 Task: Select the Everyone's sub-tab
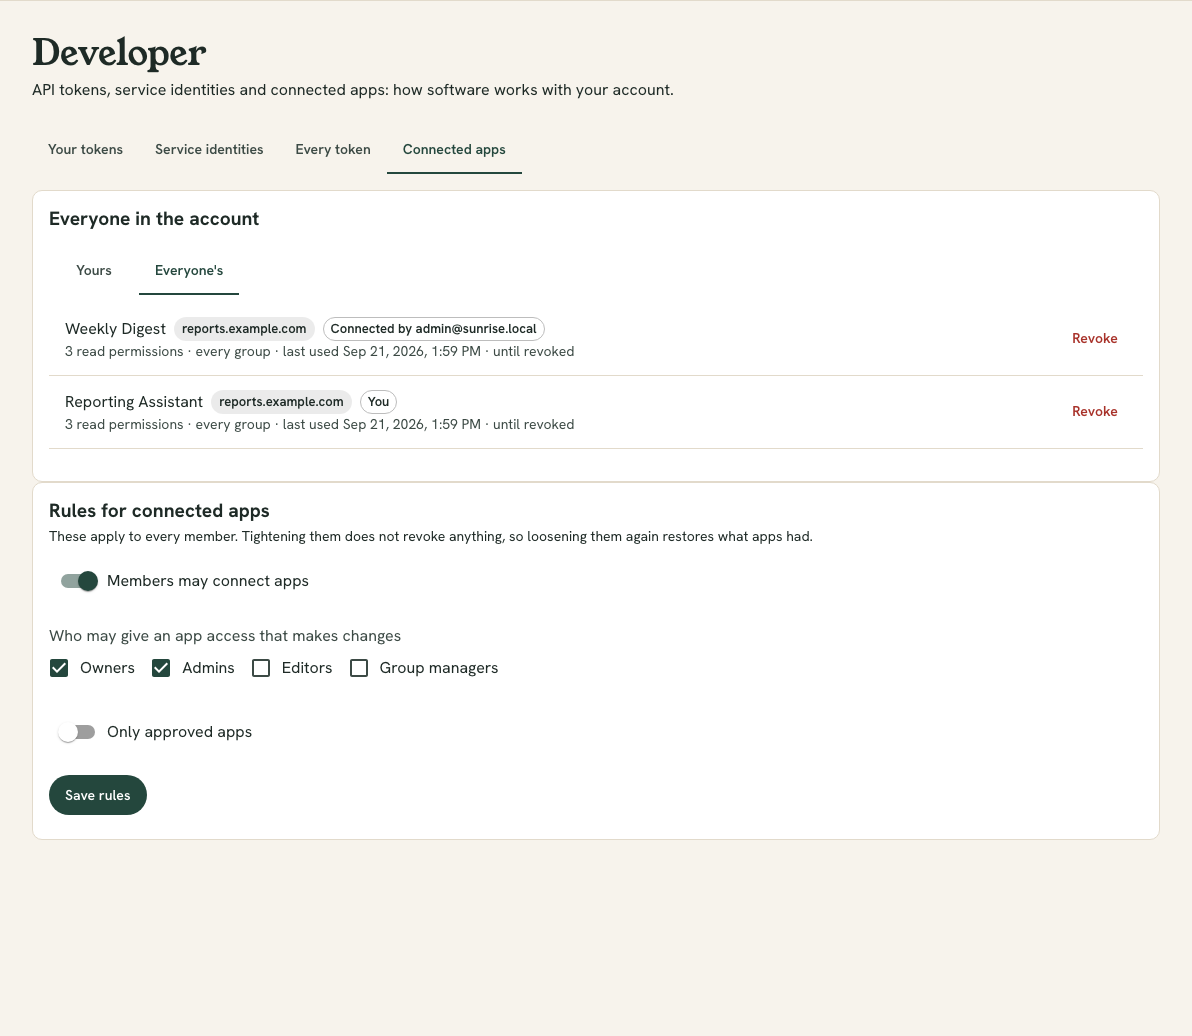click(189, 271)
